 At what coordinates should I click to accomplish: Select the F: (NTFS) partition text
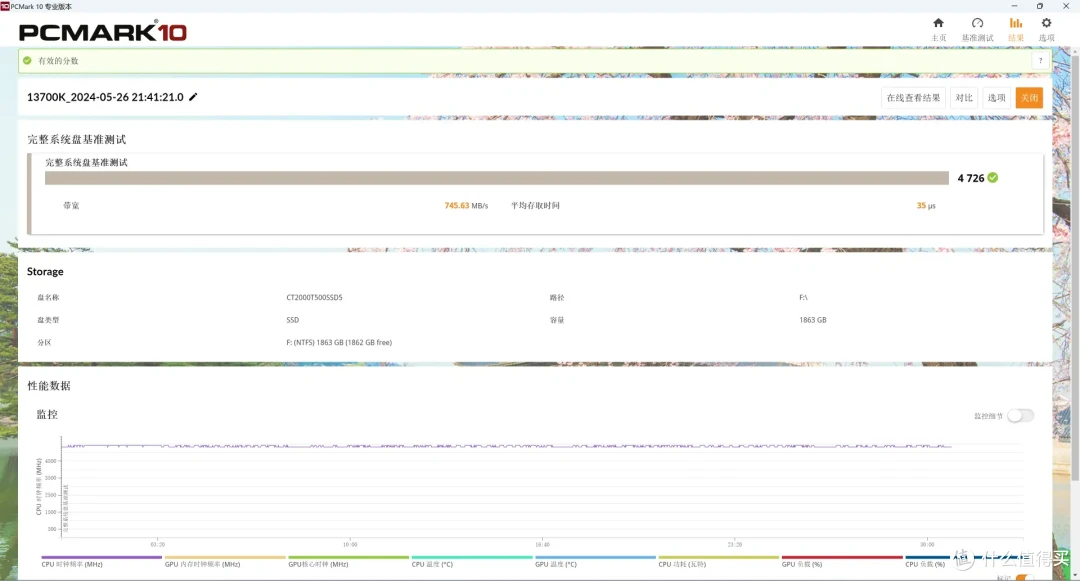coord(339,342)
